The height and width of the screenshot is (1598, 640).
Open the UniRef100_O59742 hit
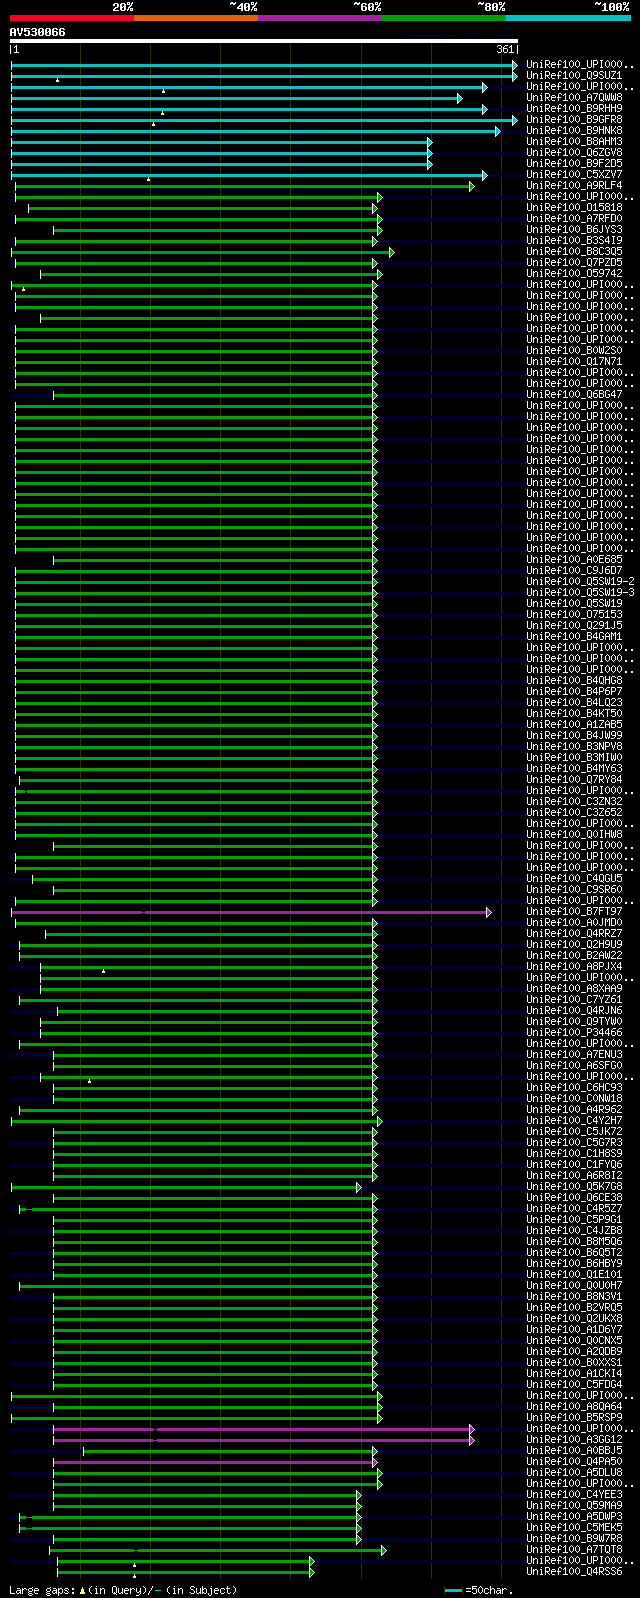pyautogui.click(x=574, y=273)
